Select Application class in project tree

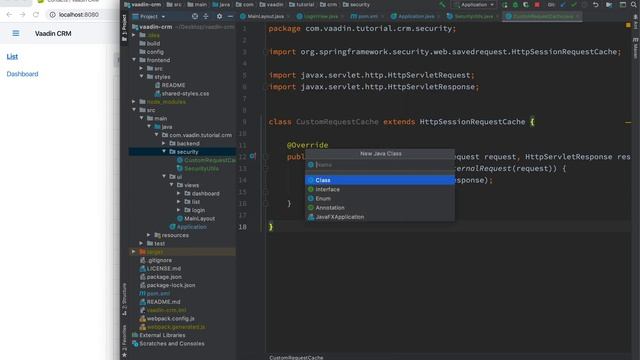coord(188,227)
